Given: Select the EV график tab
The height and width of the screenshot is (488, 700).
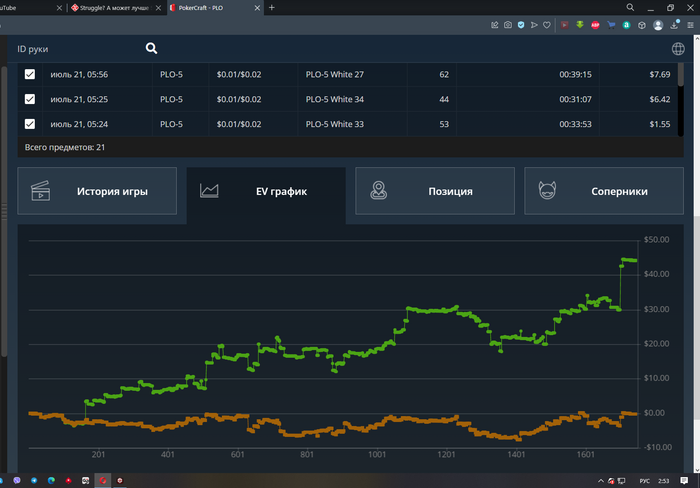Looking at the screenshot, I should click(x=266, y=190).
